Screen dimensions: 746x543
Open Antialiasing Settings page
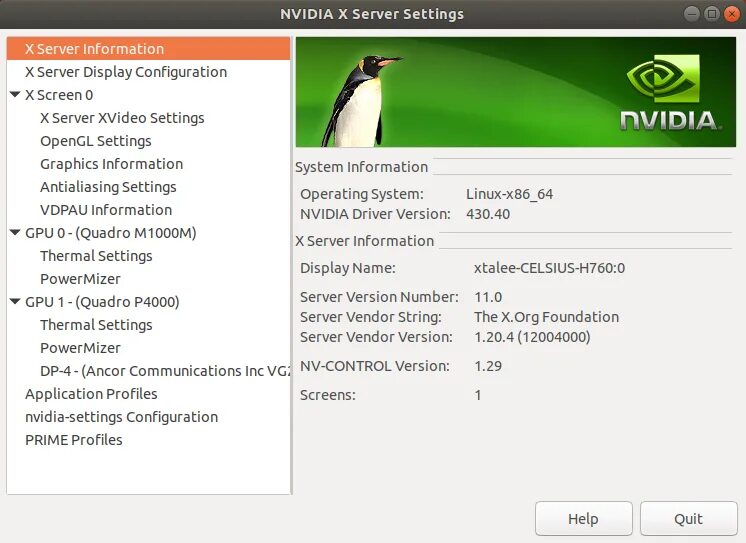point(108,187)
